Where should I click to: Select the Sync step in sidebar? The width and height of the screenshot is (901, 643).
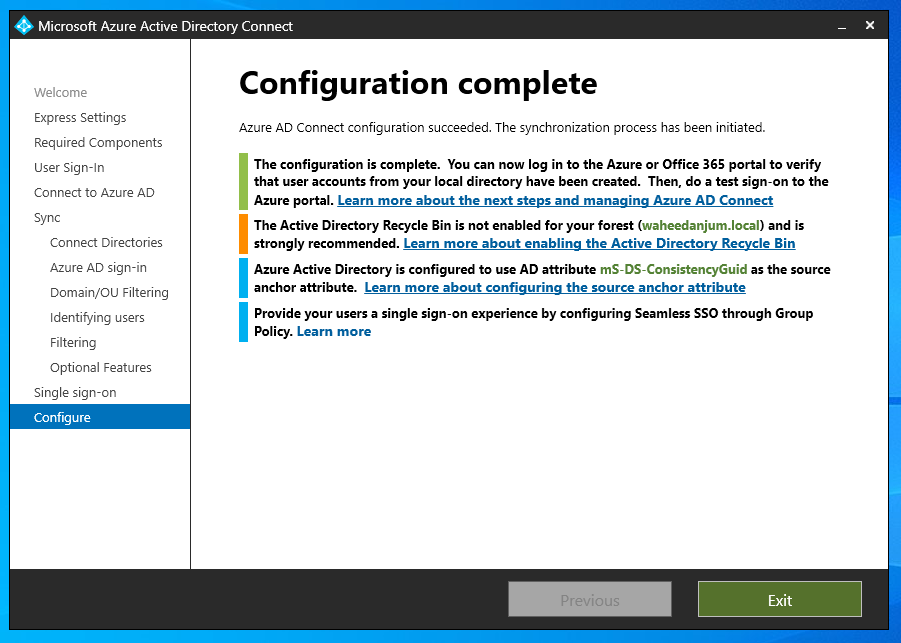tap(47, 218)
